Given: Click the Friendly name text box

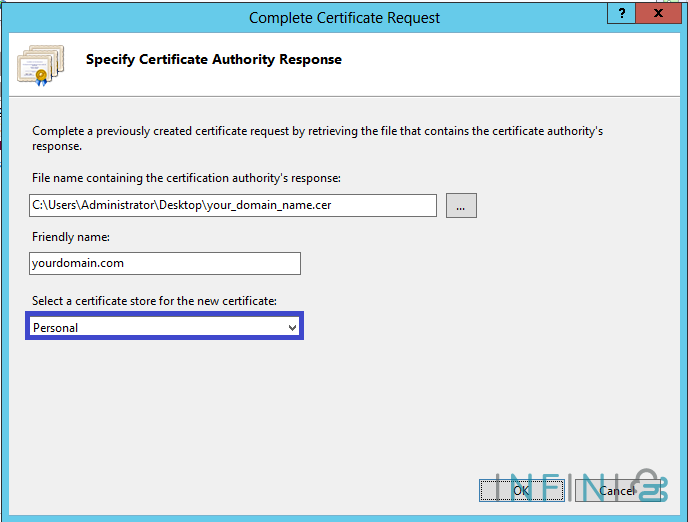Looking at the screenshot, I should pos(164,263).
